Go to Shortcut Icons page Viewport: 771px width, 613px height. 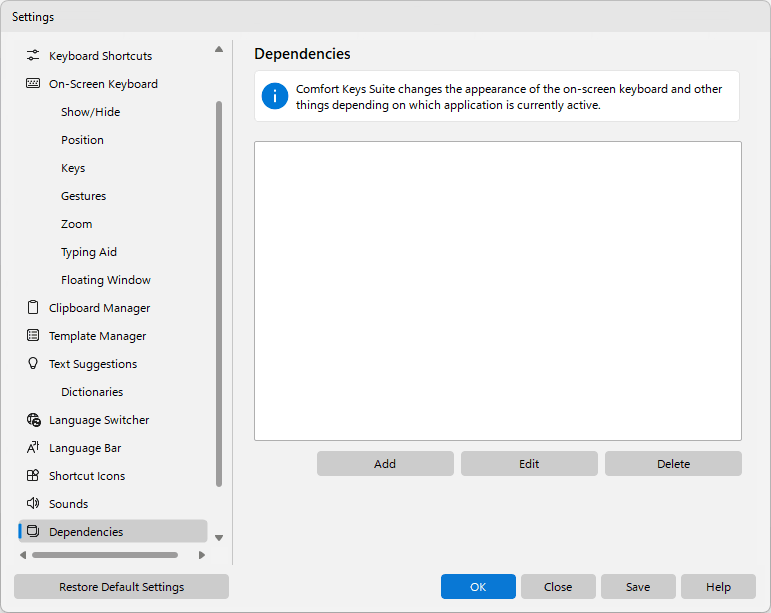pos(87,476)
